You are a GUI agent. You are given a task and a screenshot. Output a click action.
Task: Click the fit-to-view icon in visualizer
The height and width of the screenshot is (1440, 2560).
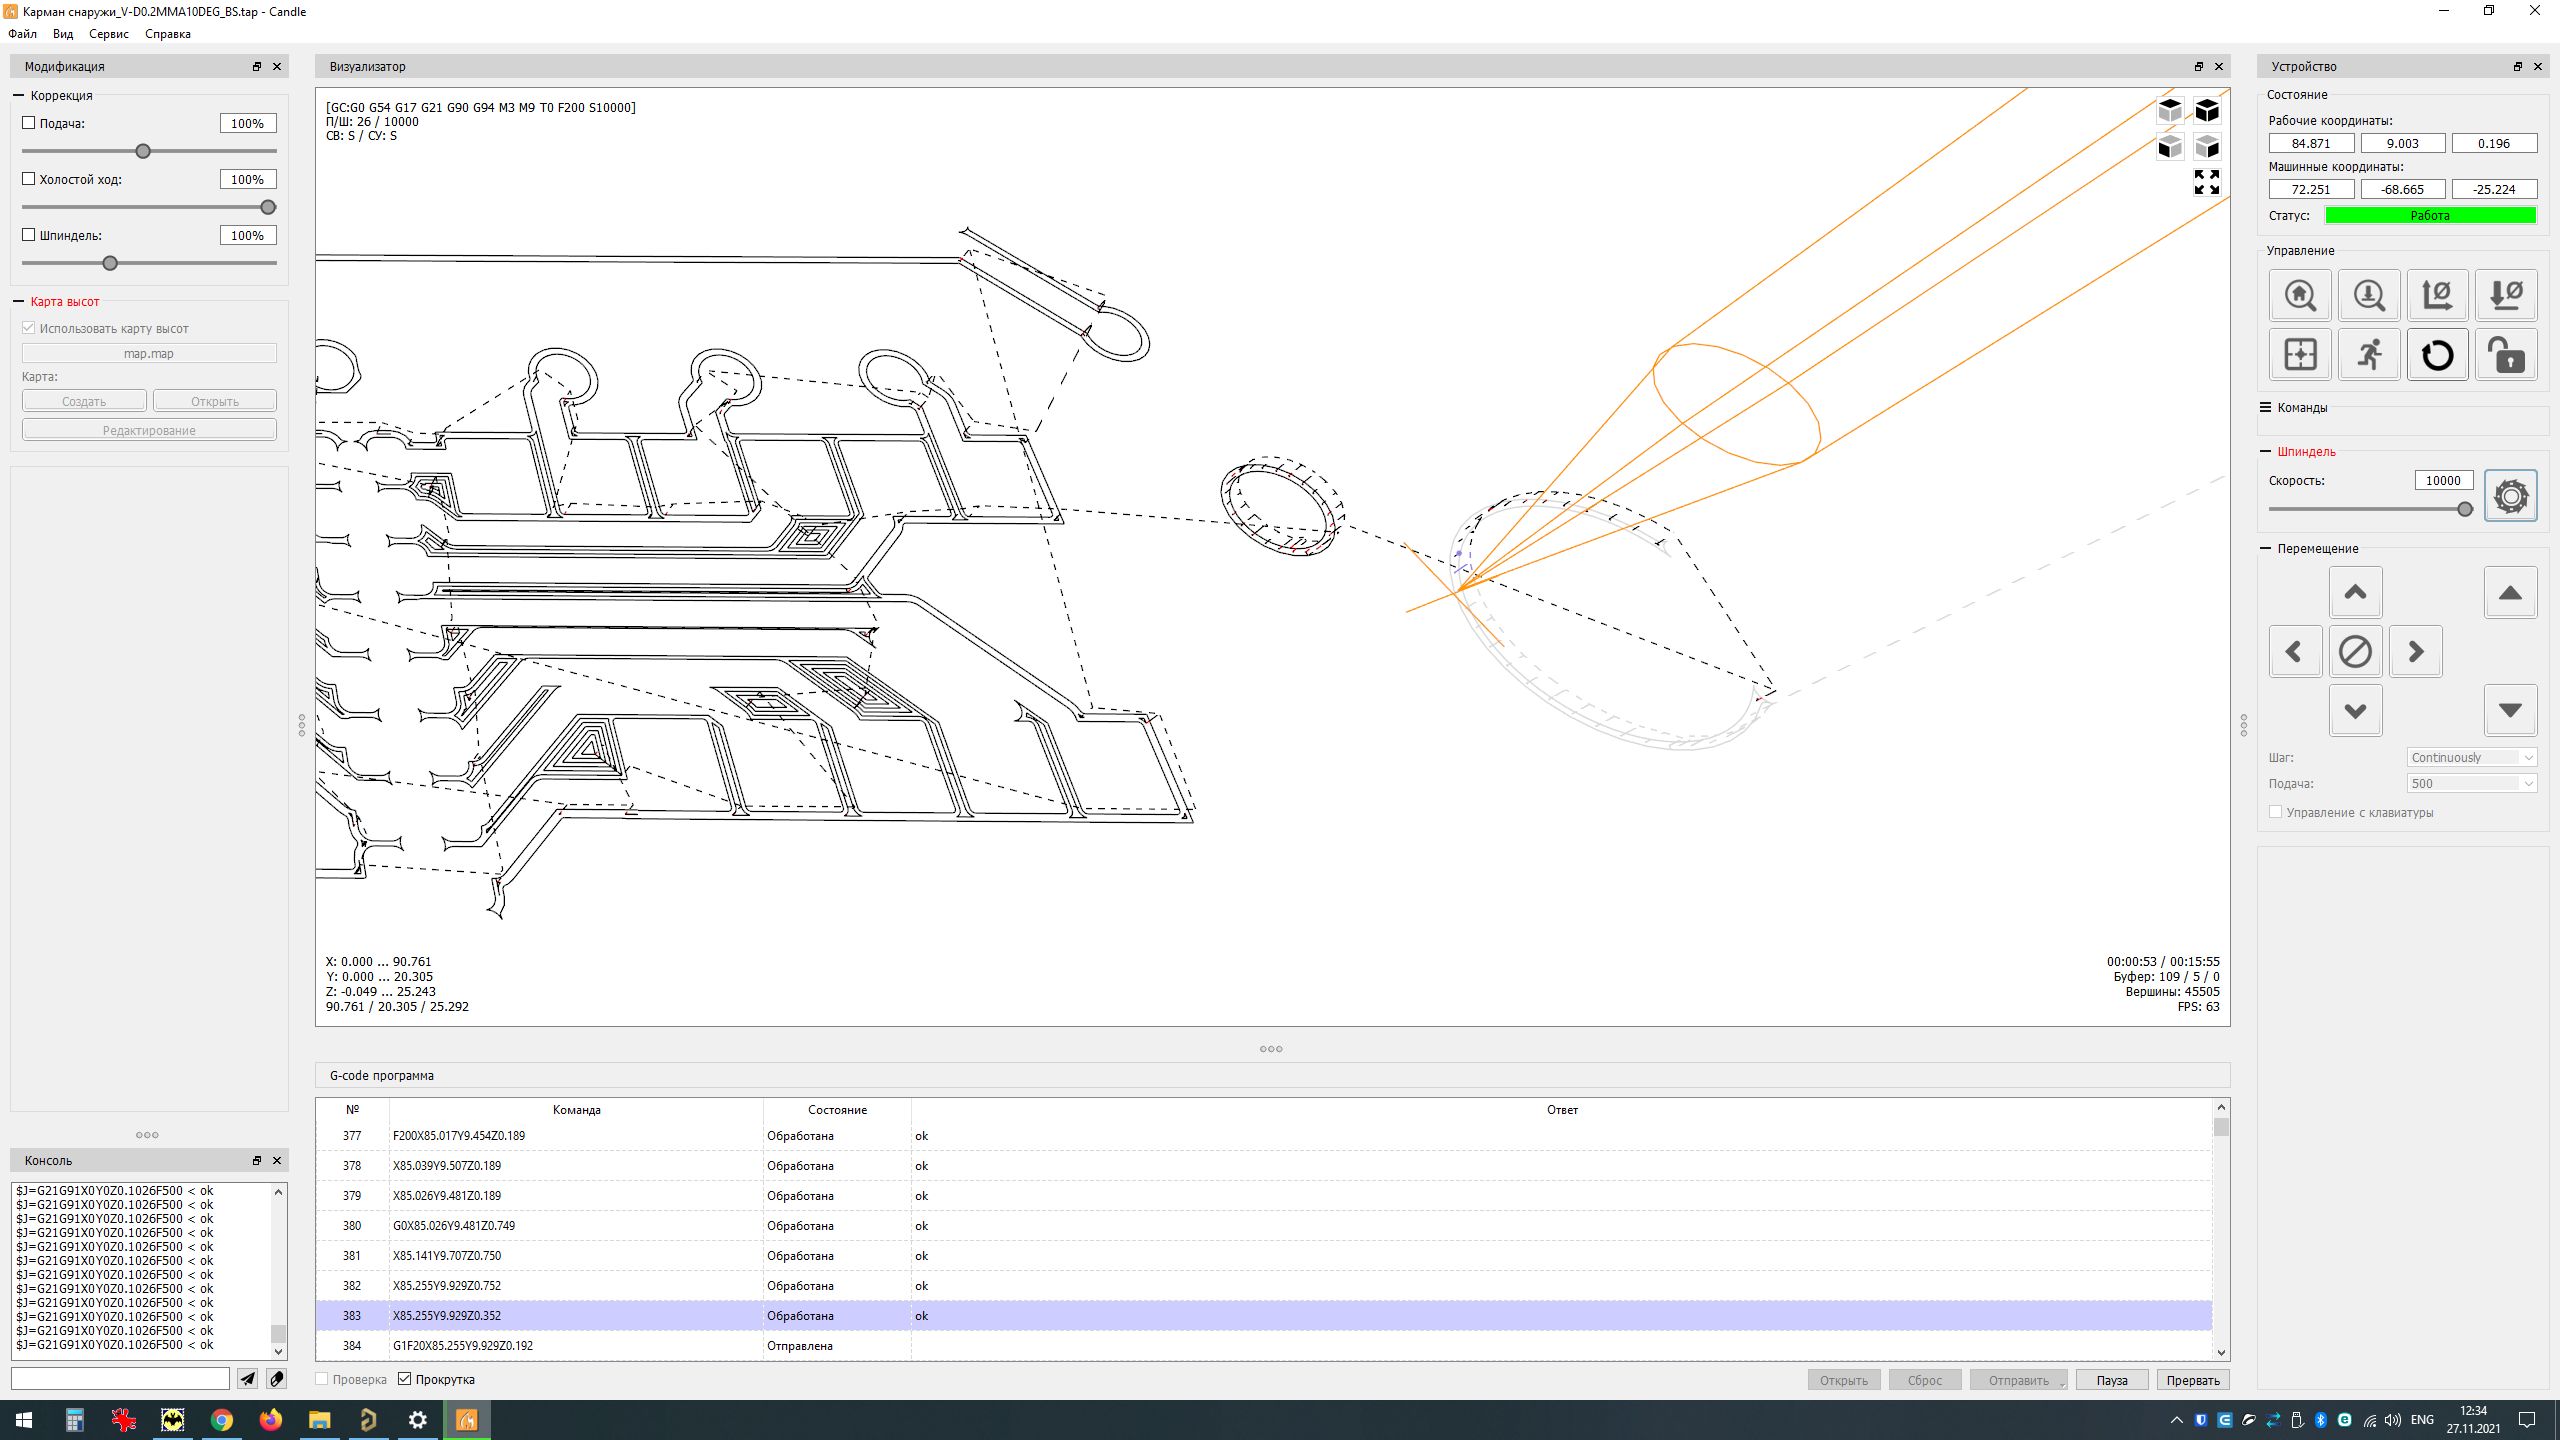tap(2206, 182)
